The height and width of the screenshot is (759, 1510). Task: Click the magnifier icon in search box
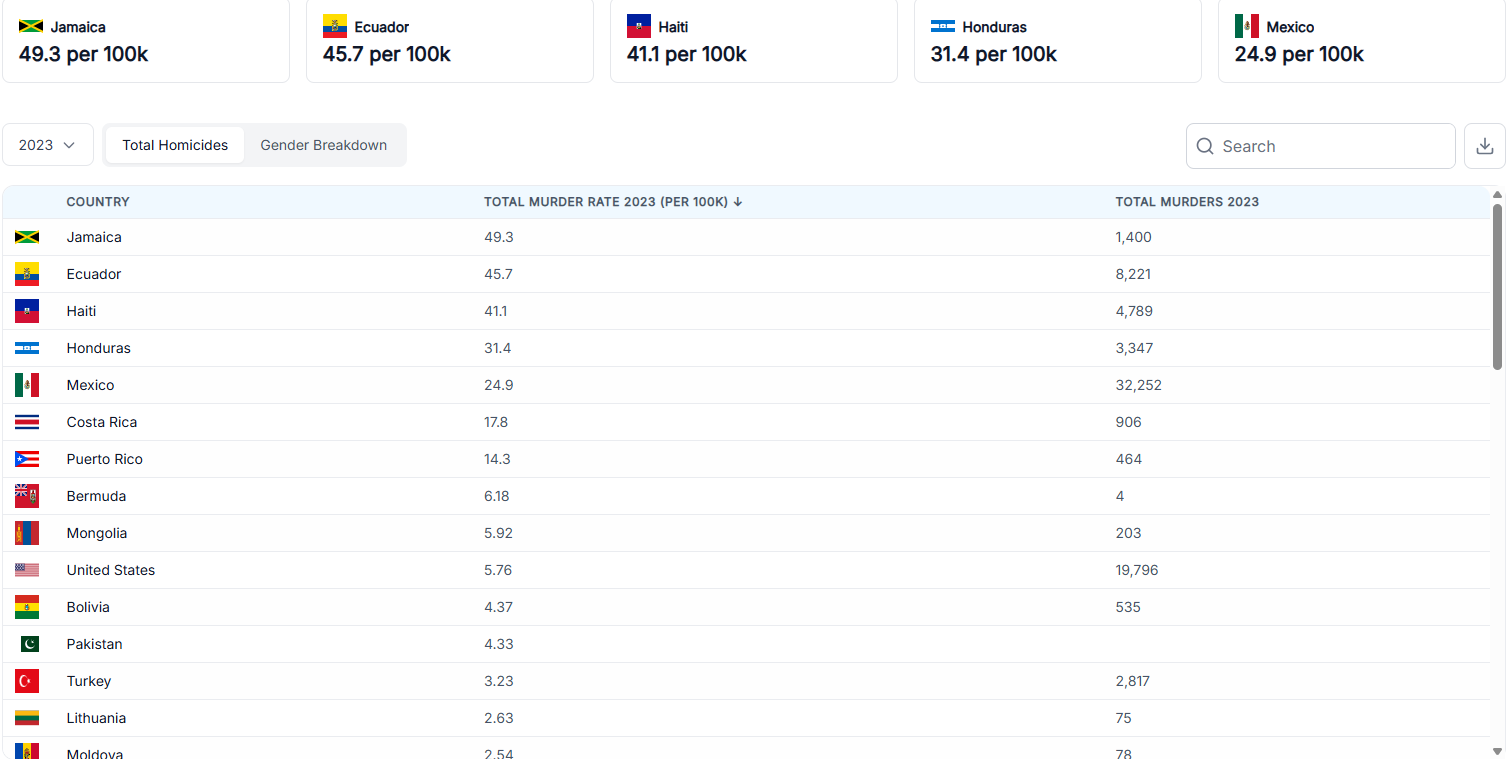pyautogui.click(x=1205, y=146)
